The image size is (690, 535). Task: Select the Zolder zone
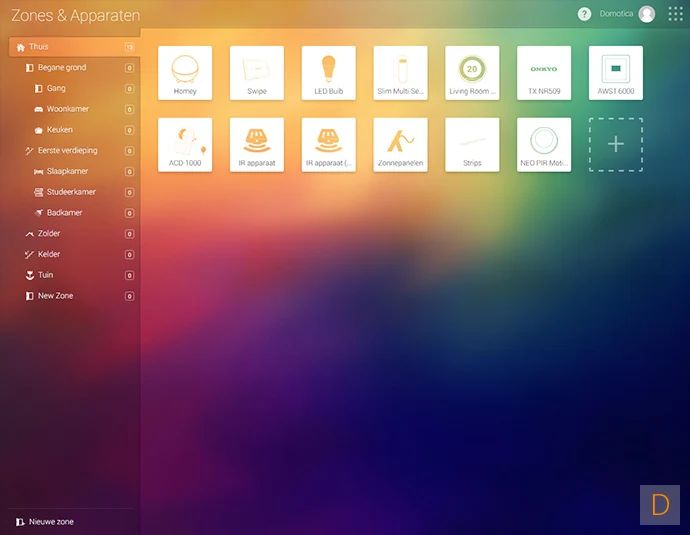click(x=74, y=234)
